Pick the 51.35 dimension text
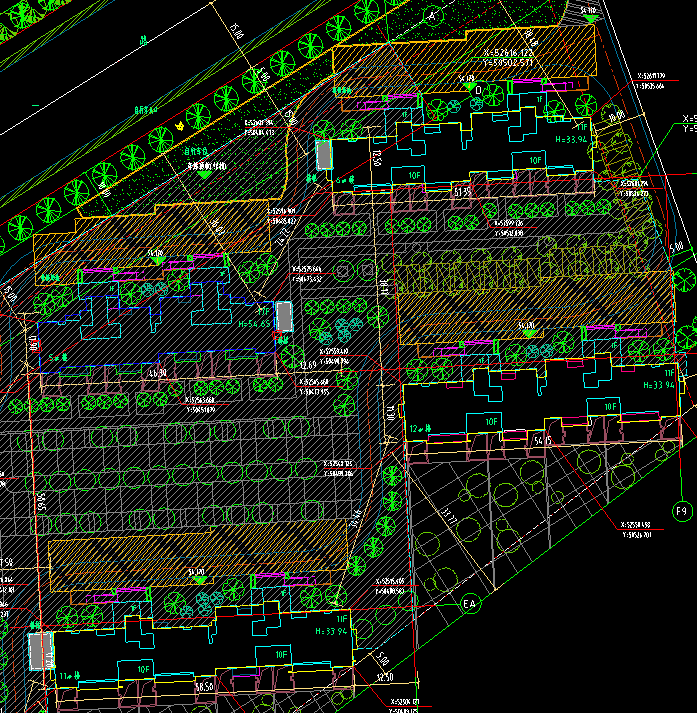 pos(462,192)
